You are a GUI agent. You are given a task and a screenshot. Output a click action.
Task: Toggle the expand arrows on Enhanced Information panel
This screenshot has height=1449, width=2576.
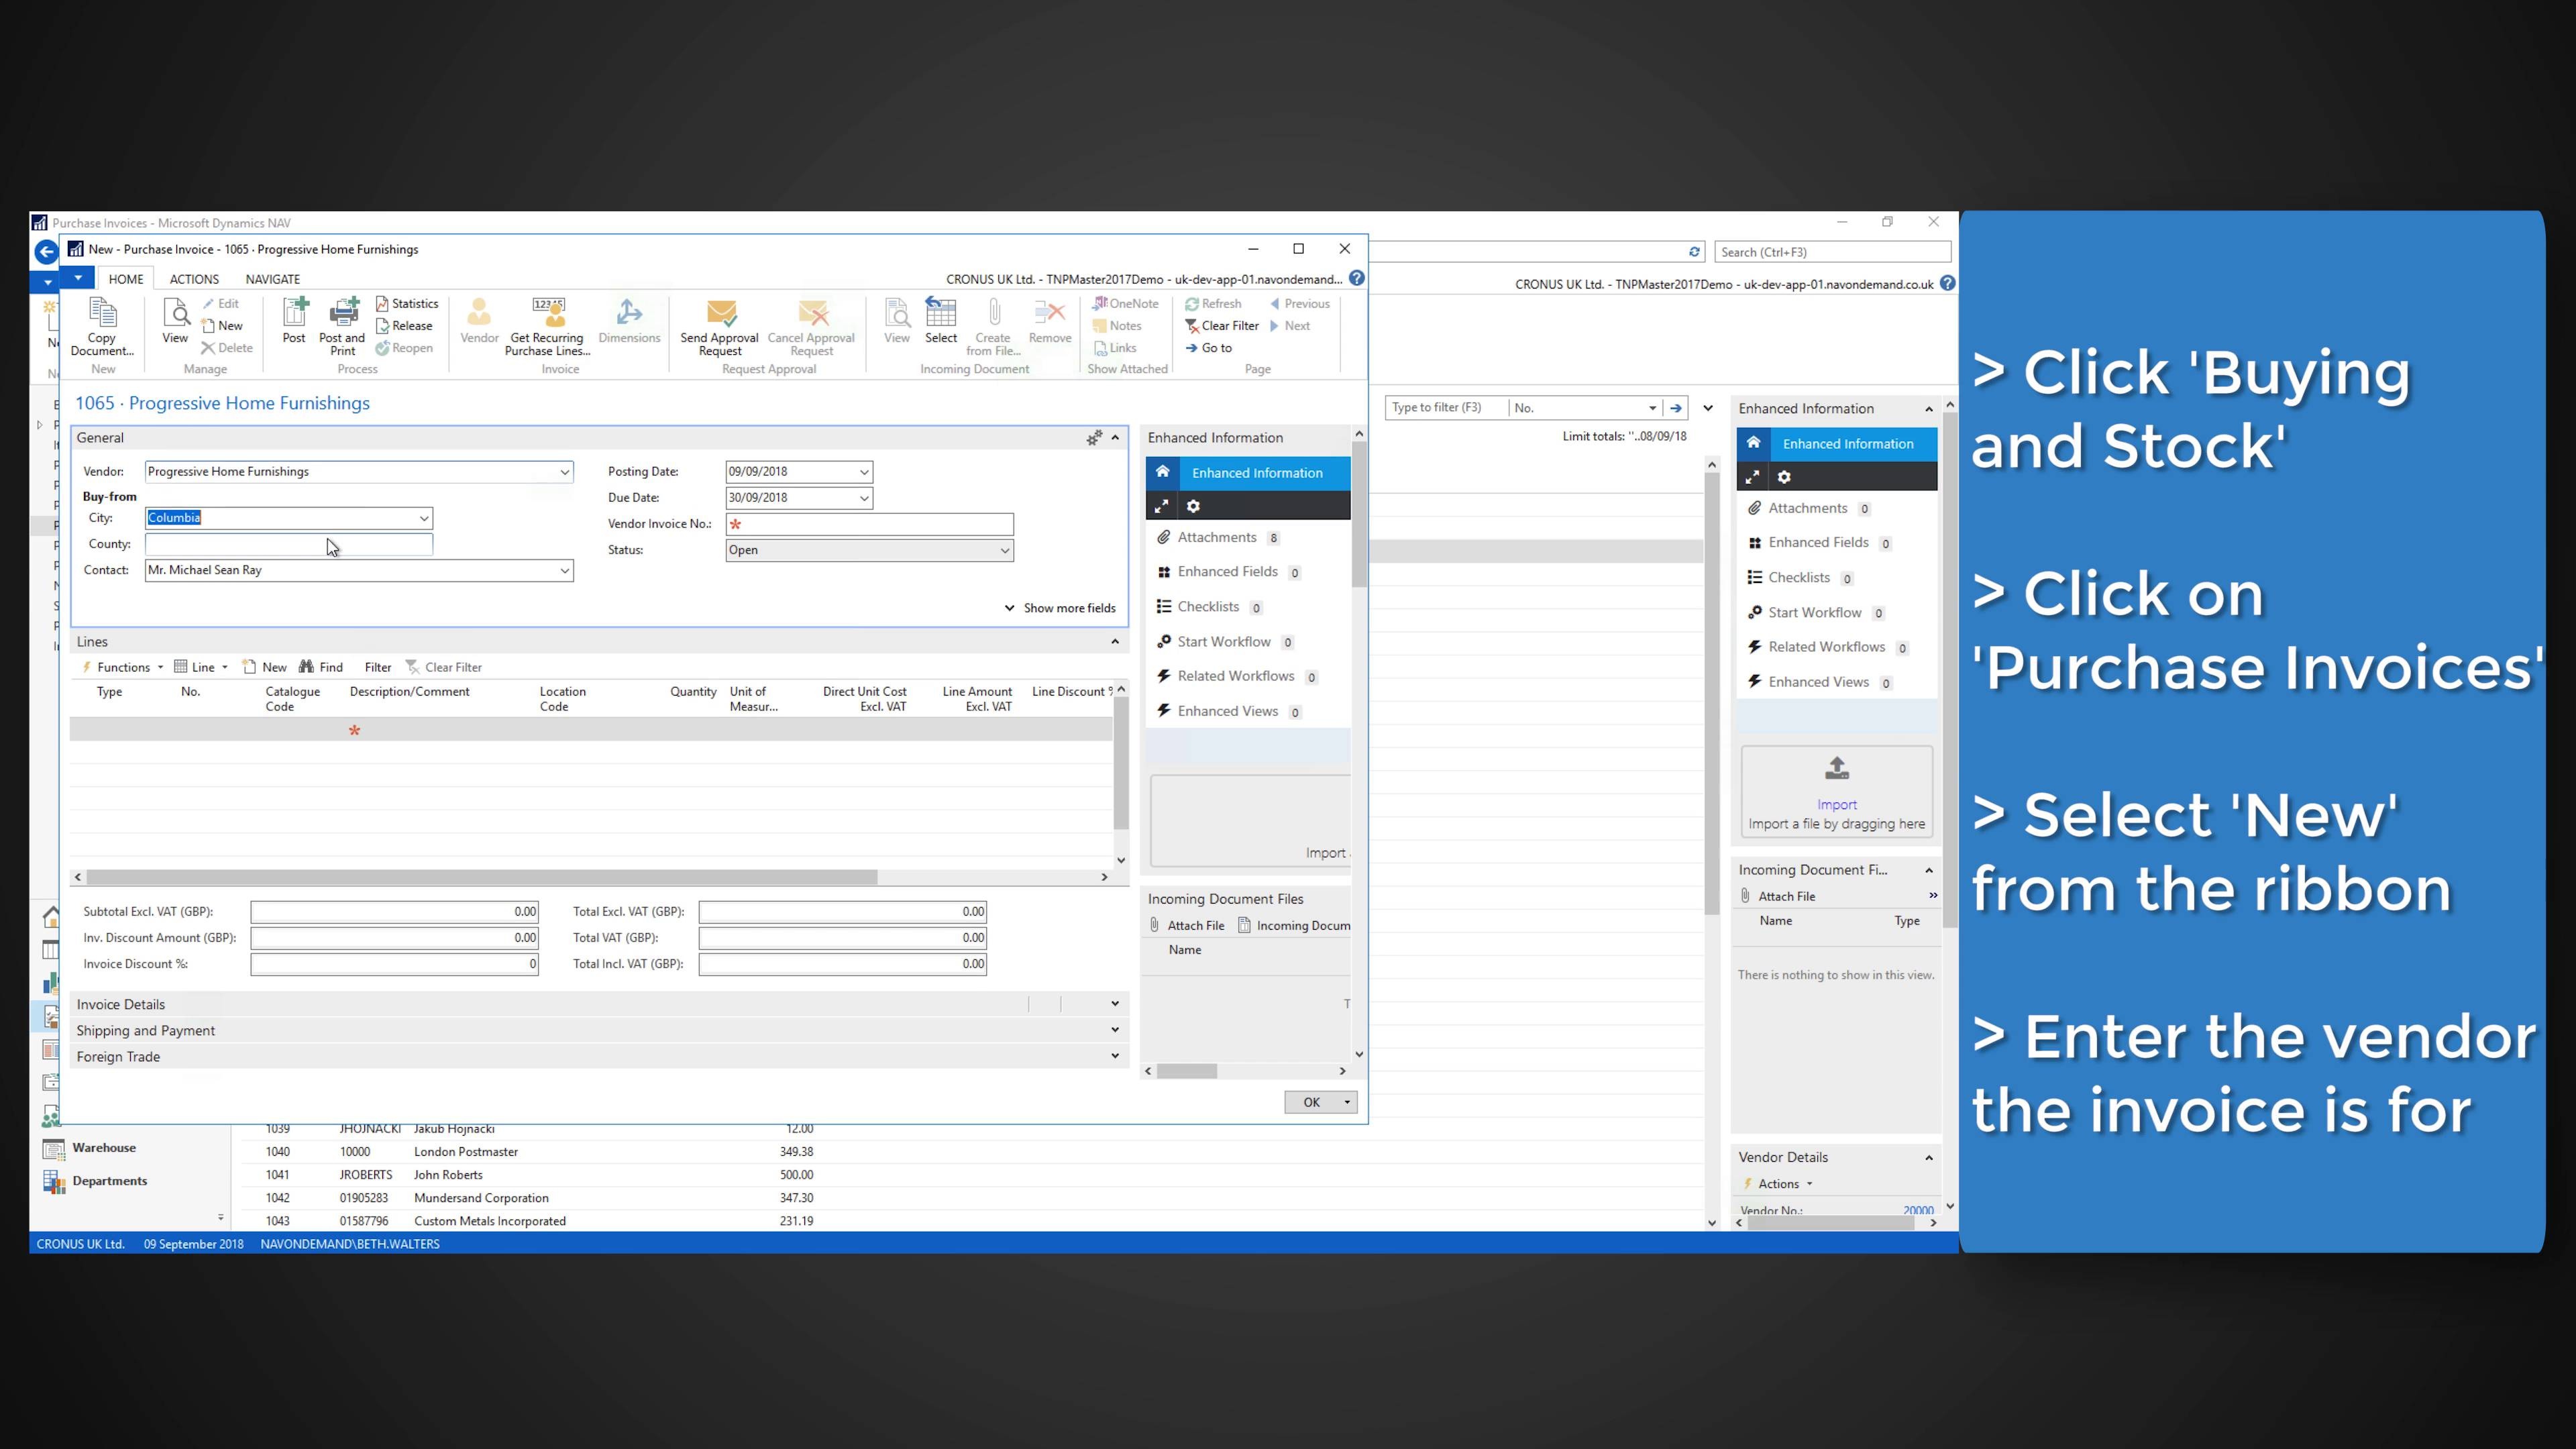pyautogui.click(x=1162, y=506)
